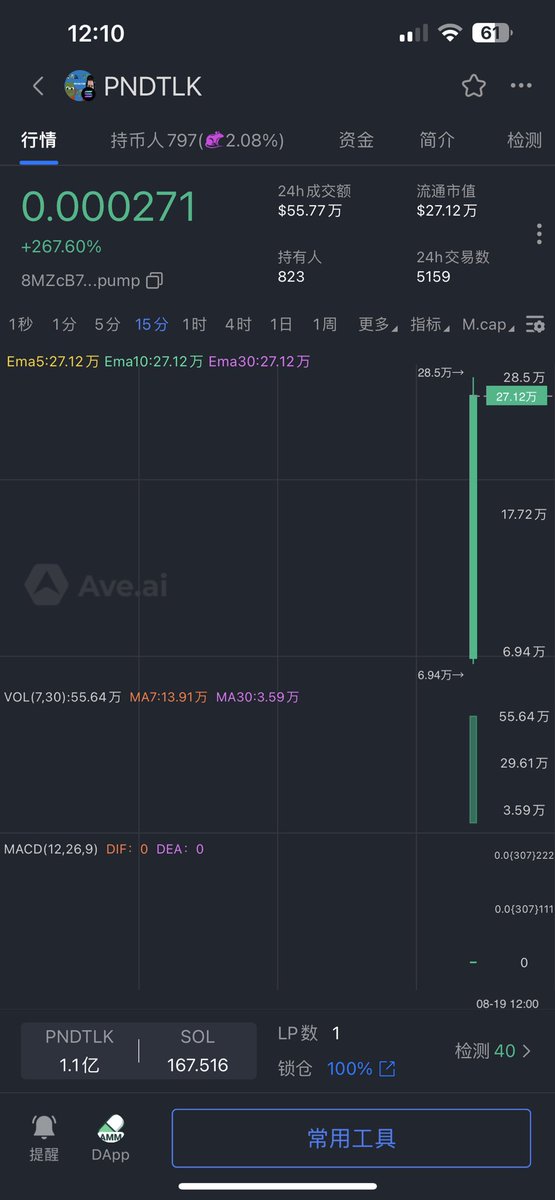This screenshot has height=1200, width=555.
Task: Expand the 更多 timeframe dropdown
Action: coord(377,324)
